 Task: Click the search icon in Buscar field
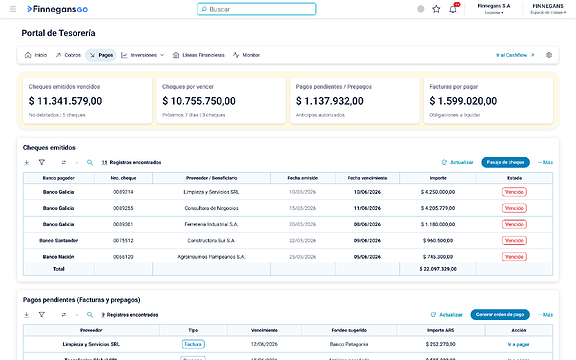click(x=204, y=9)
